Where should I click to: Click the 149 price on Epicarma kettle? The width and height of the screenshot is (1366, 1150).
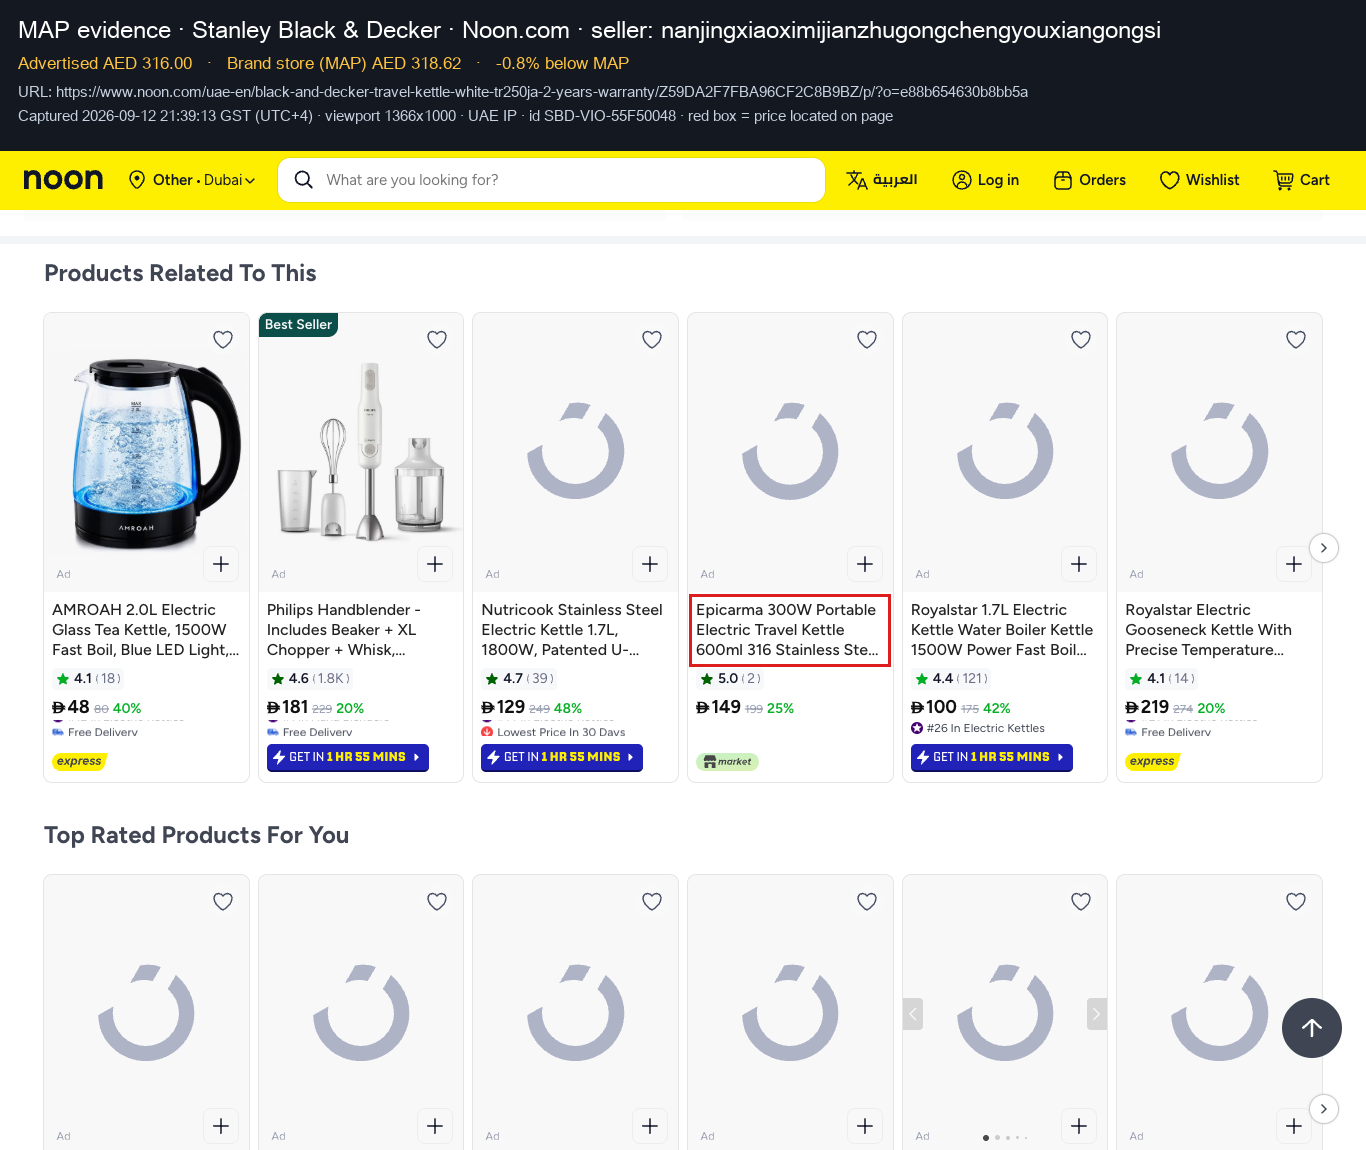coord(718,708)
